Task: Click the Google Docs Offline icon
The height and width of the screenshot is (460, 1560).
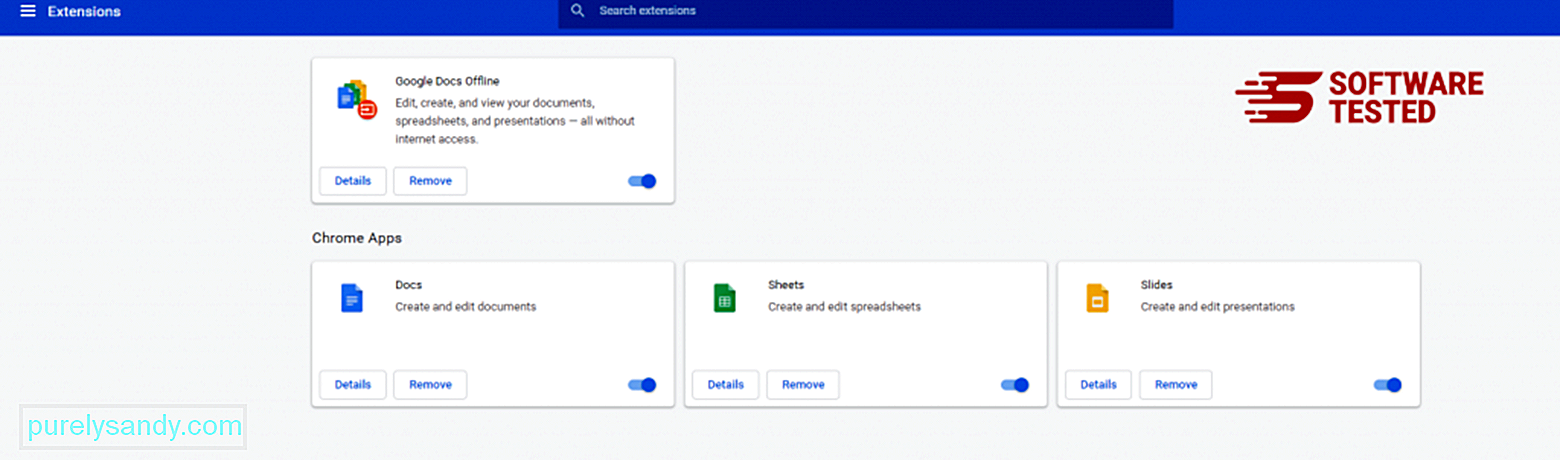Action: click(357, 99)
